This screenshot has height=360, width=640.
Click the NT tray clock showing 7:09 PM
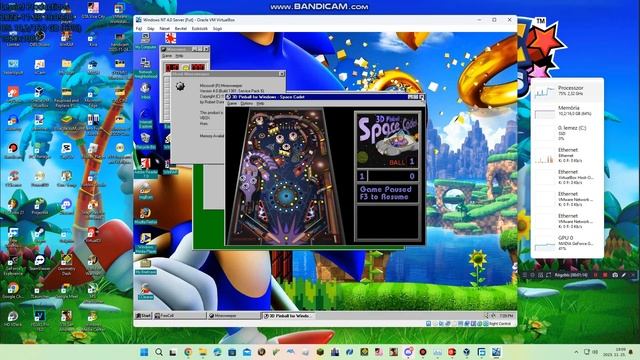[x=506, y=316]
